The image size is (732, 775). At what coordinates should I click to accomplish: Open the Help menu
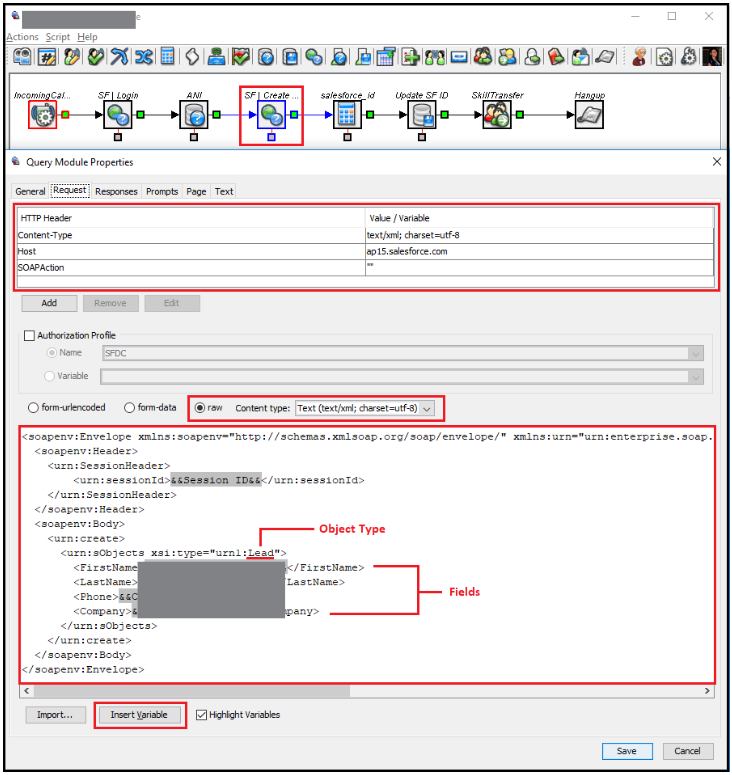coord(87,37)
